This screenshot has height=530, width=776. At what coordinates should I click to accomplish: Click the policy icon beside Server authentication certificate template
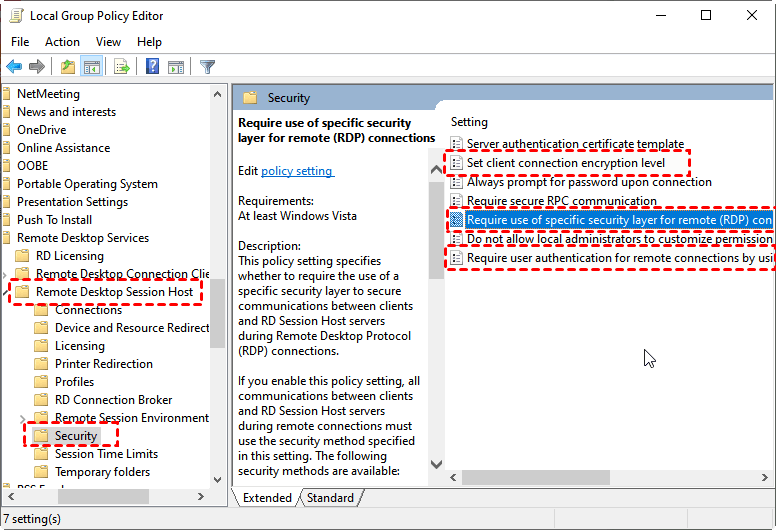point(457,144)
